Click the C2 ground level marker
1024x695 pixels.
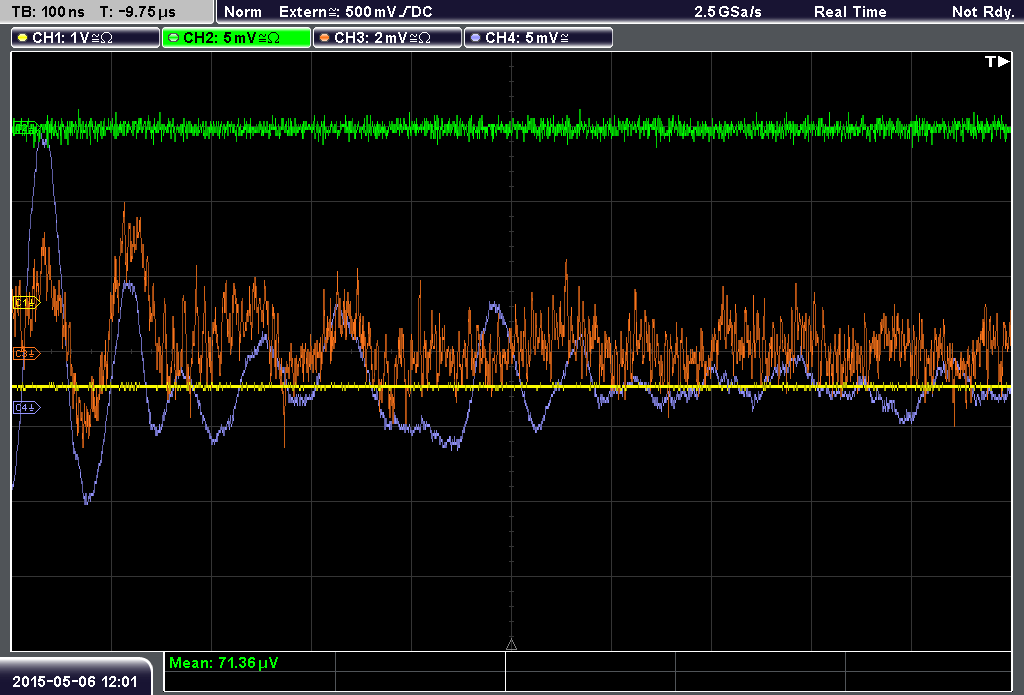coord(25,128)
